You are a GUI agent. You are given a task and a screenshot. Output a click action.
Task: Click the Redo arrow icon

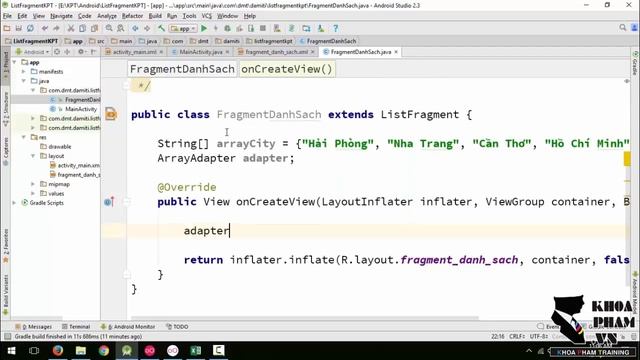56,28
